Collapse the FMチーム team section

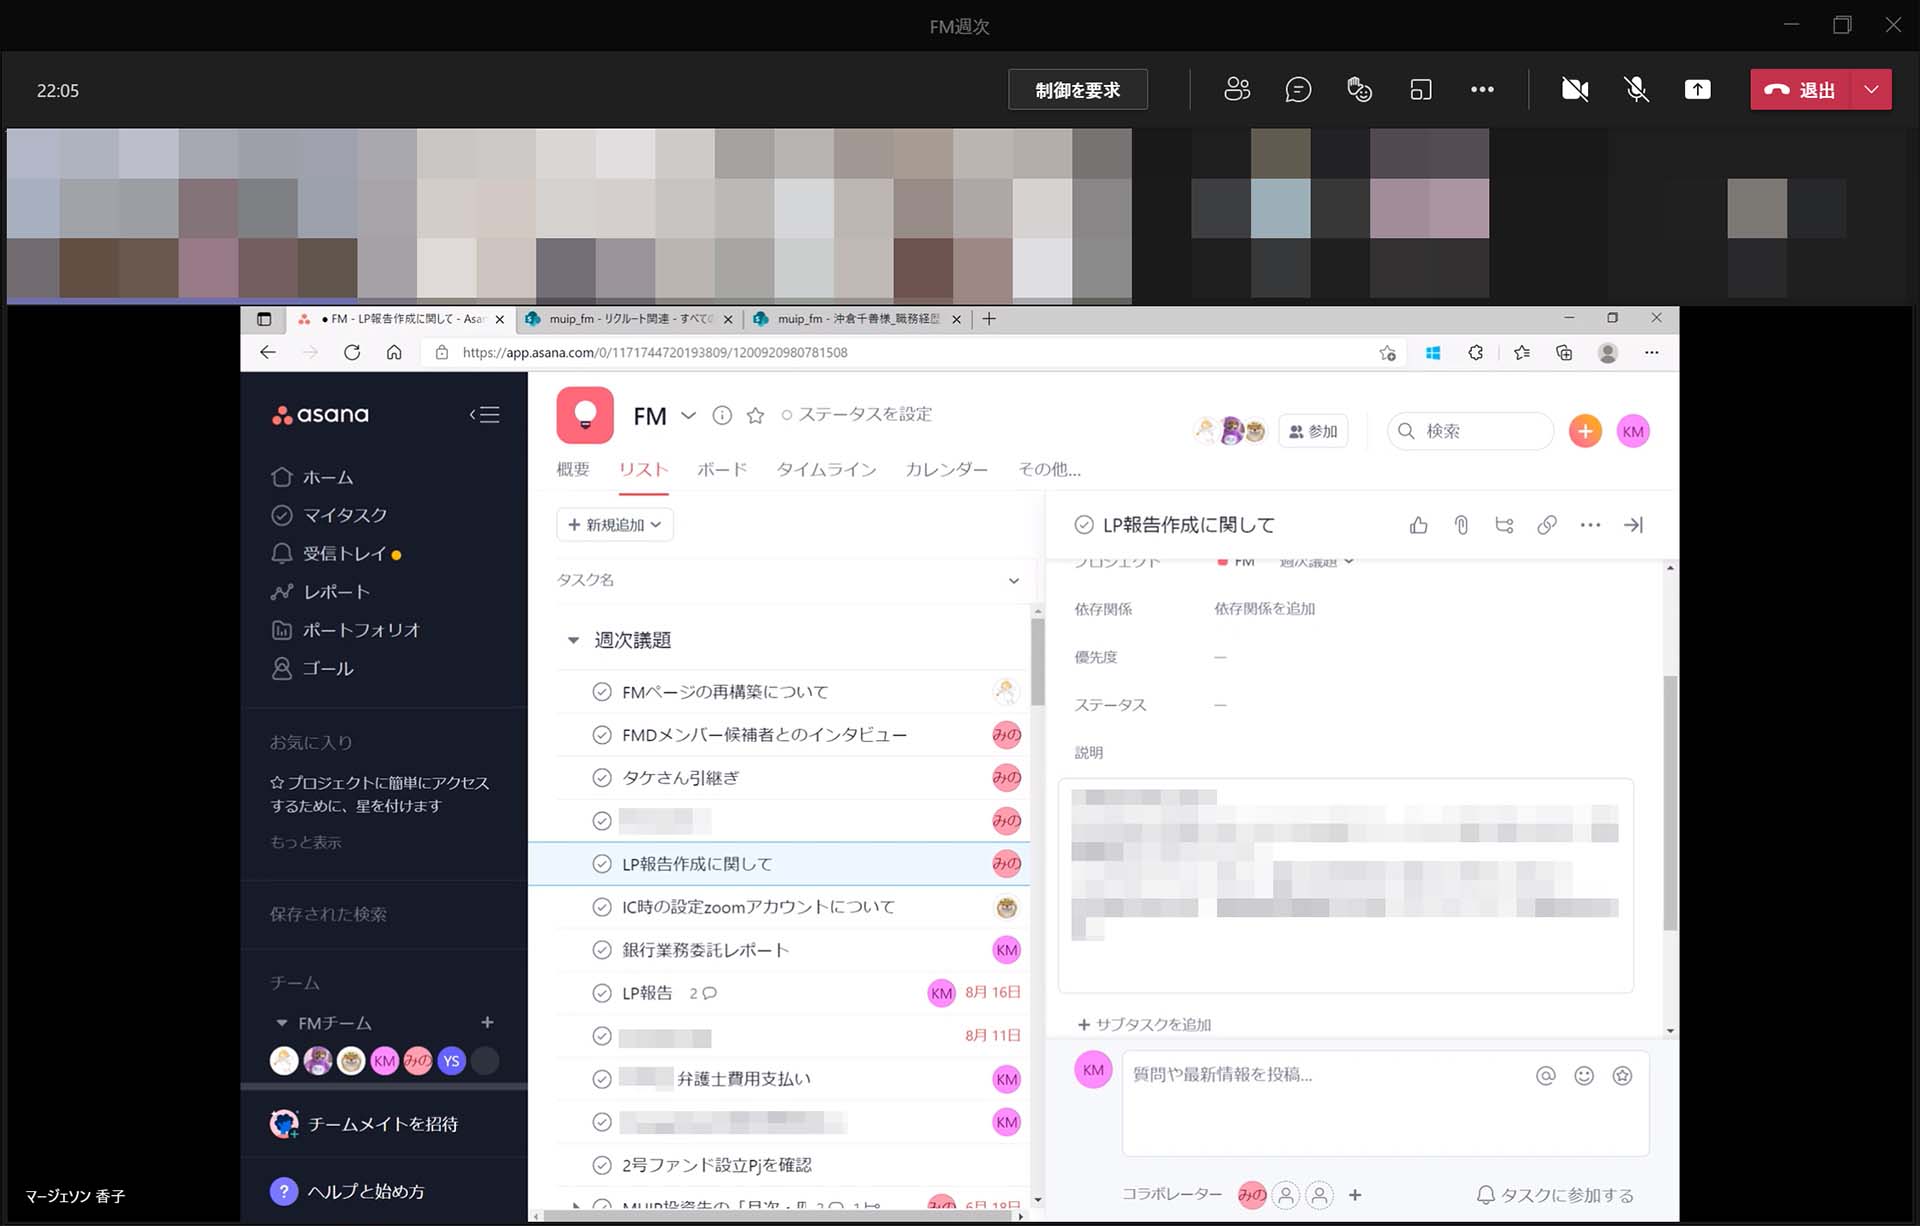click(282, 1023)
